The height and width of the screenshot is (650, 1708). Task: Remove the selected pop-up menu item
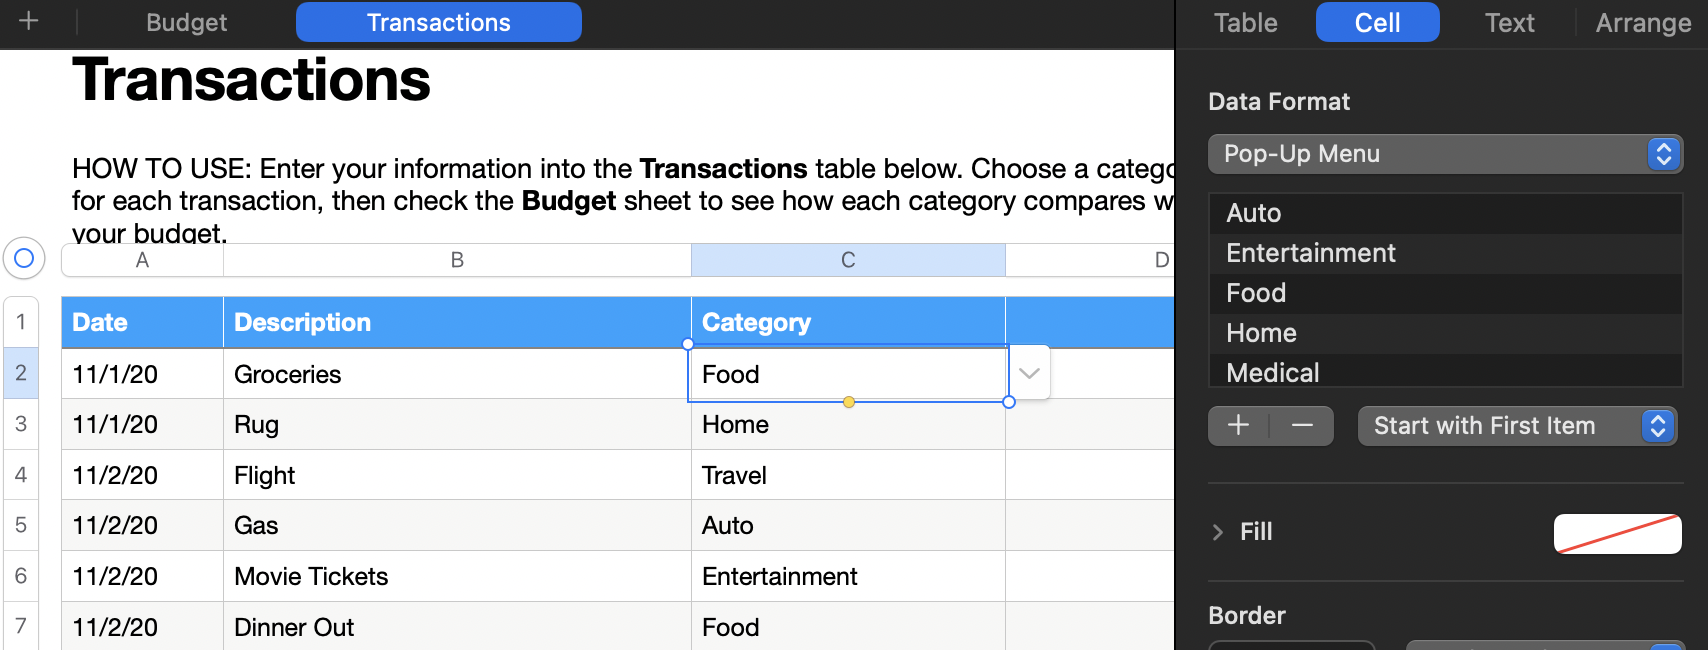(1302, 426)
